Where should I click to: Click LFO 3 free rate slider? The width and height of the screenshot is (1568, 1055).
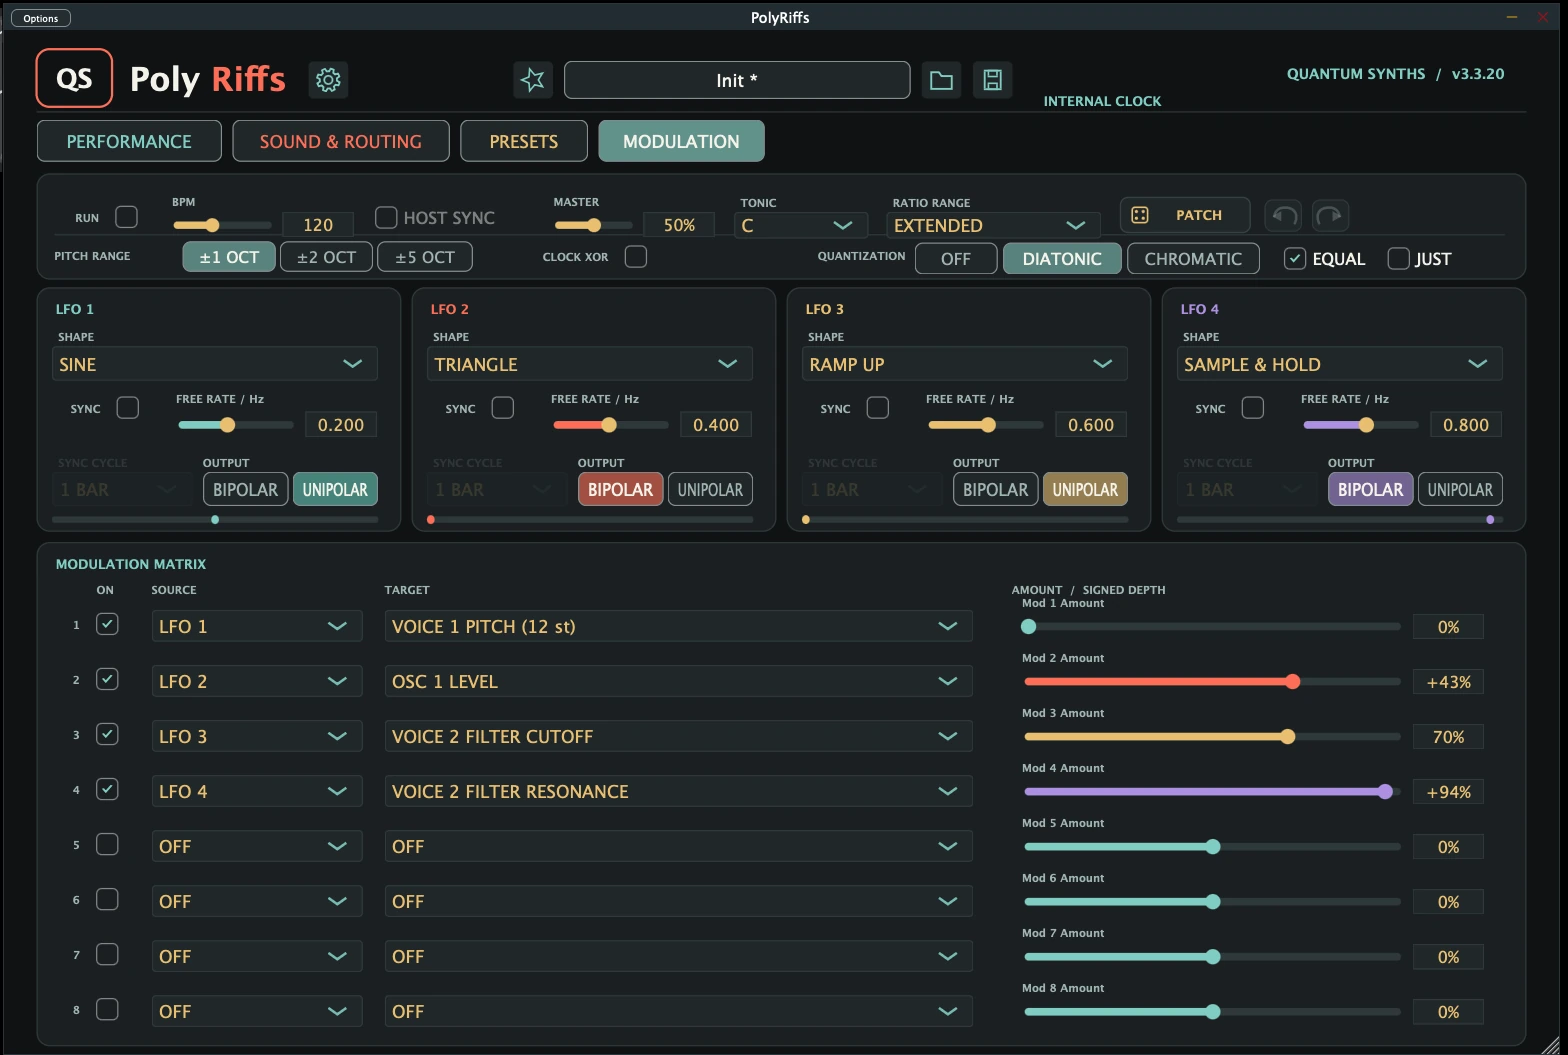(986, 425)
